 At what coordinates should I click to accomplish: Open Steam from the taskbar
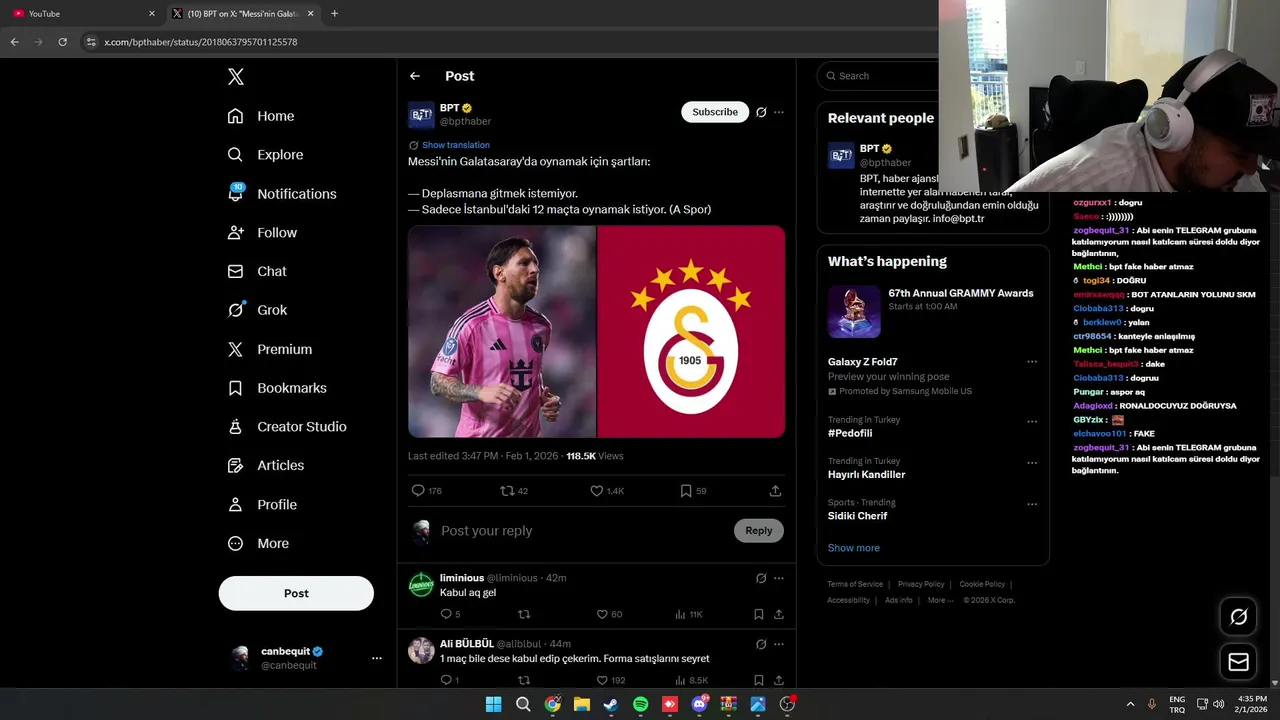point(611,704)
